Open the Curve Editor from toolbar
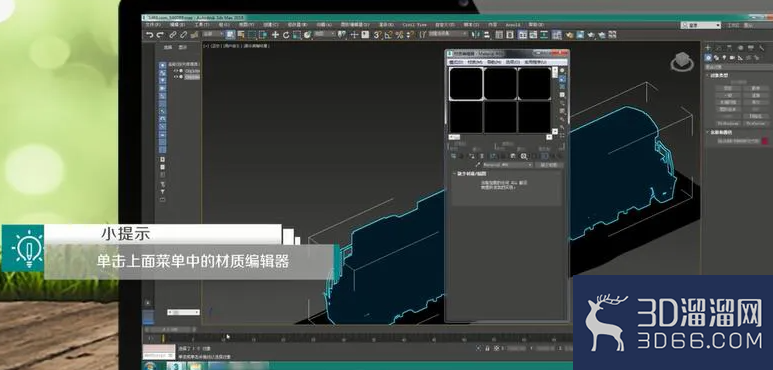 pos(532,35)
